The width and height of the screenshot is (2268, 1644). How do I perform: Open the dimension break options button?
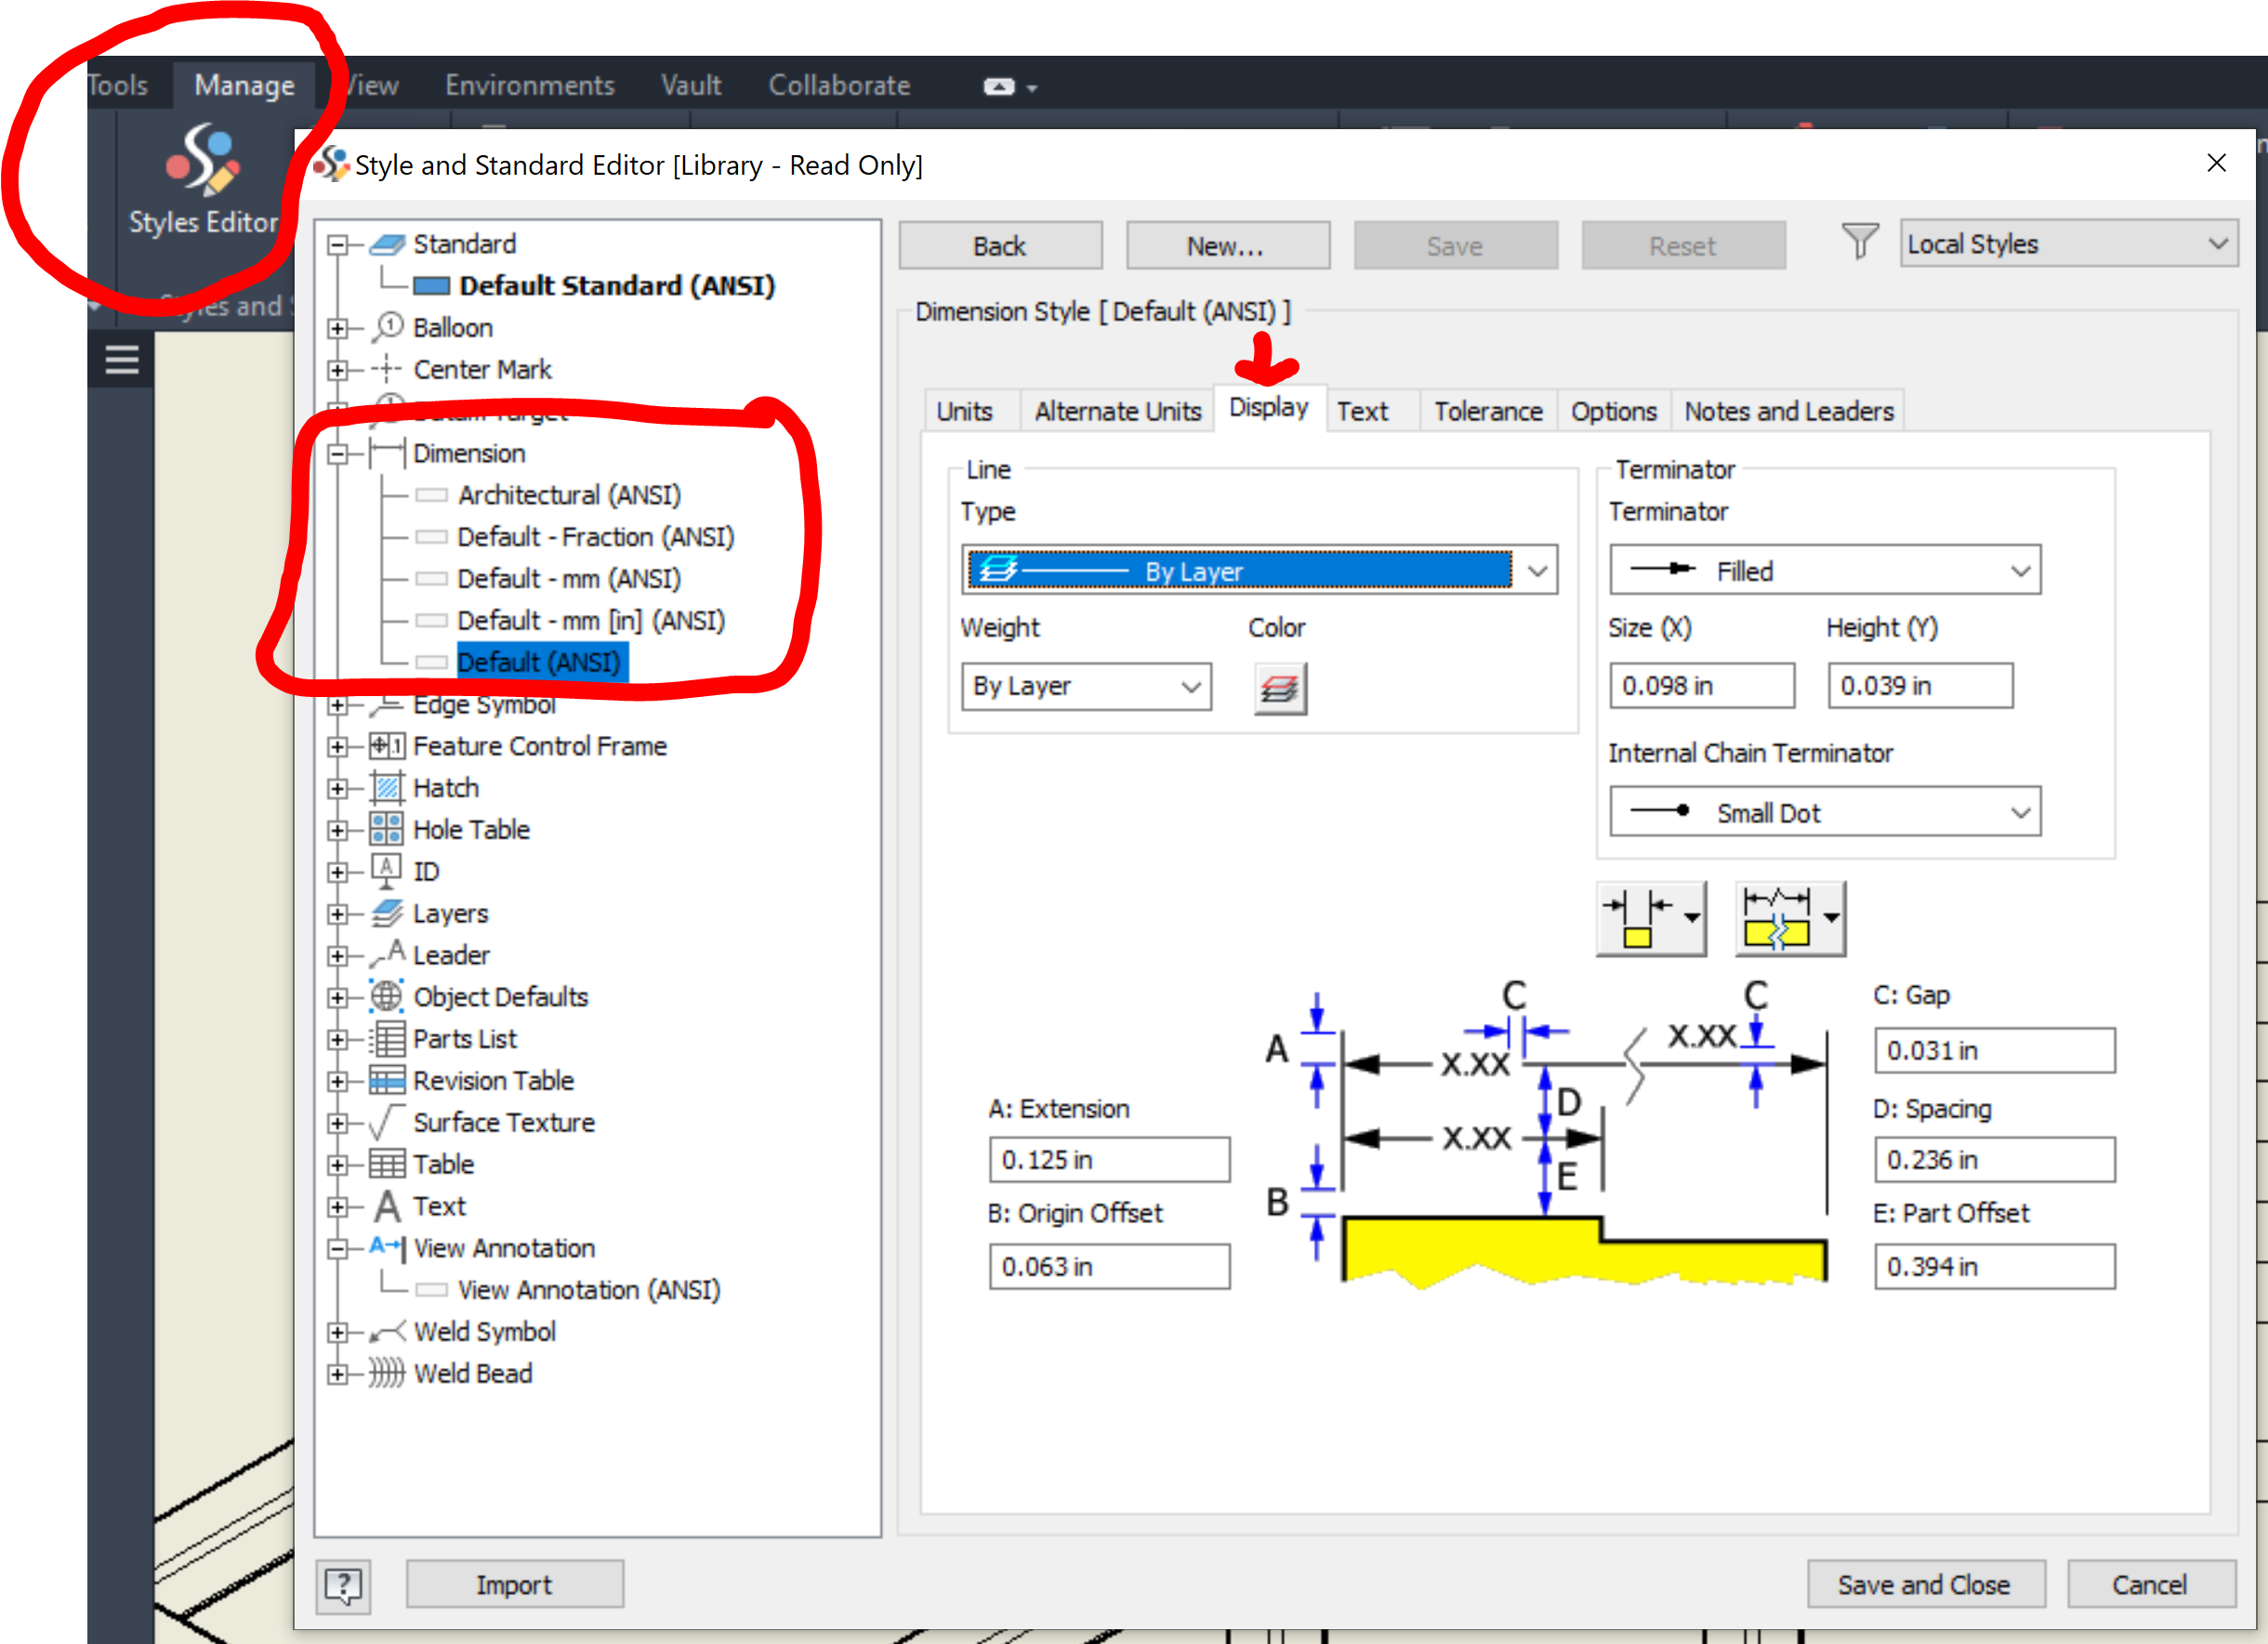point(1790,919)
